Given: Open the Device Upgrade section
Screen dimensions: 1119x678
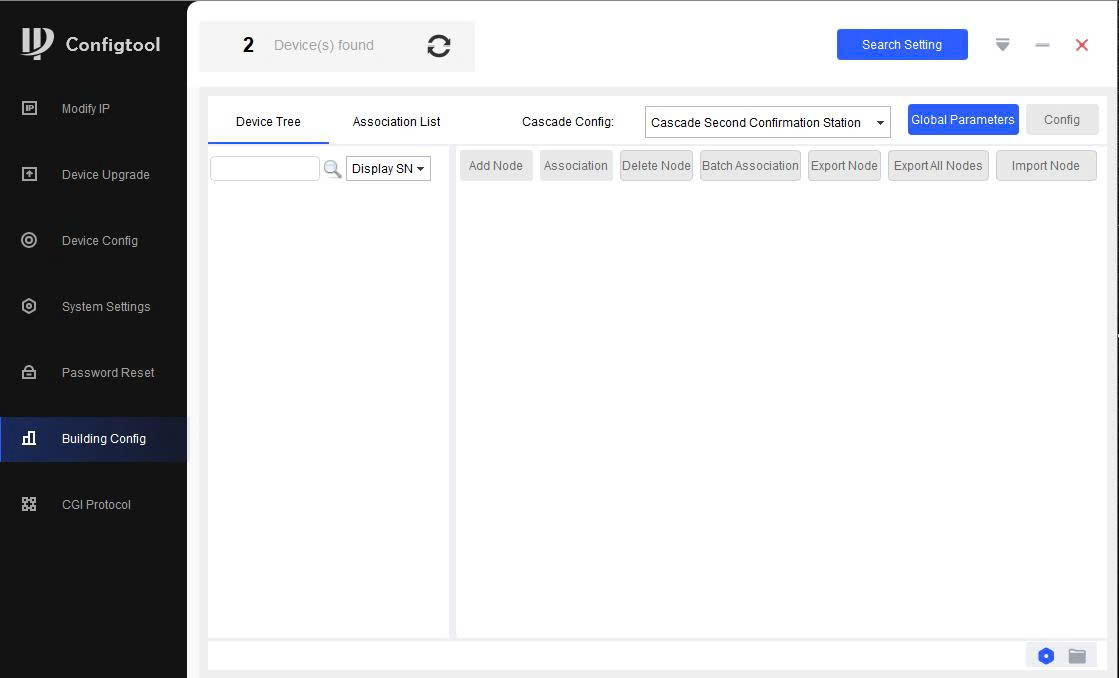Looking at the screenshot, I should coord(105,175).
